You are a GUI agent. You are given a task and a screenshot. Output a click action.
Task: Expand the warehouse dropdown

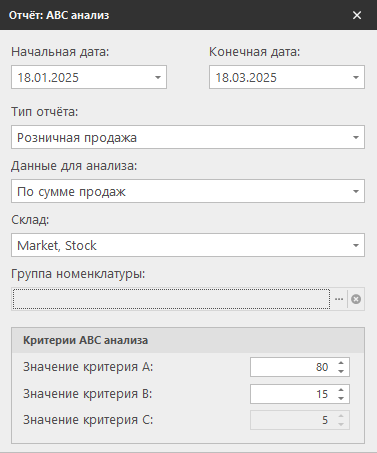click(x=356, y=245)
